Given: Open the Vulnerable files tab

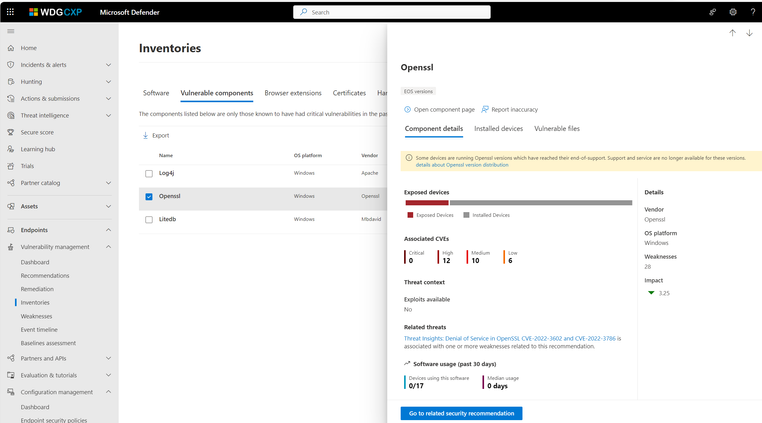Looking at the screenshot, I should [557, 128].
